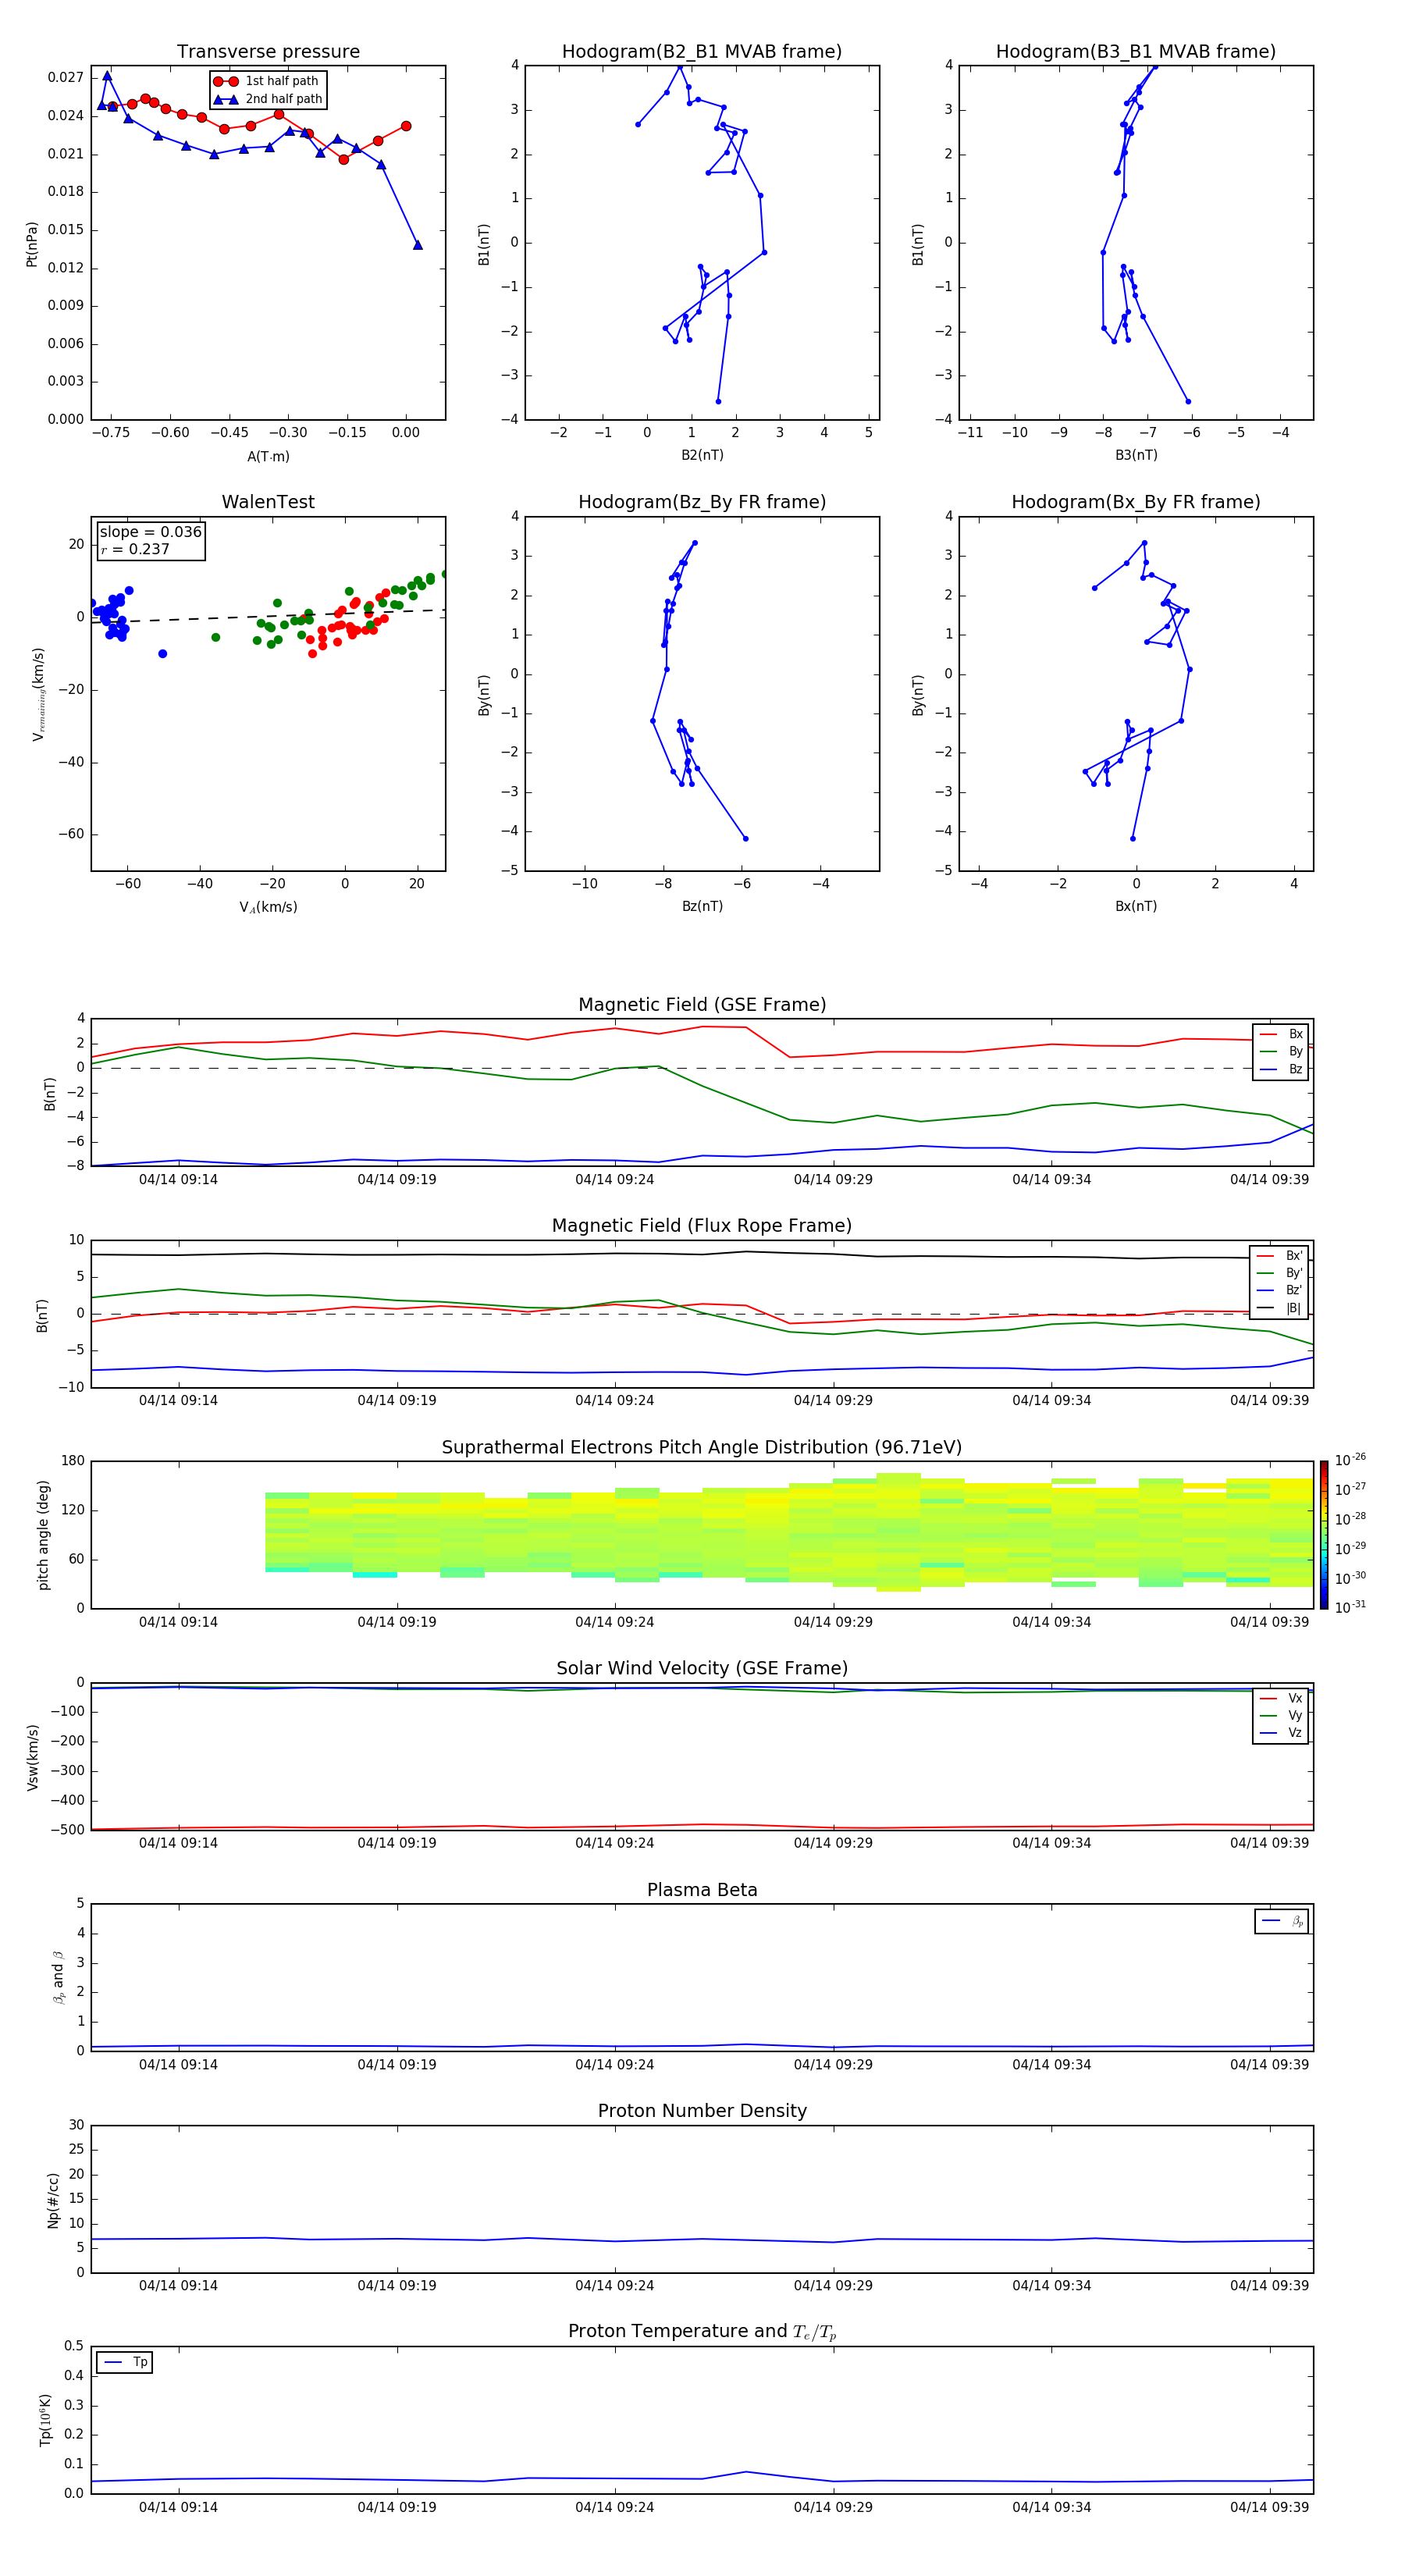Click the 'slope = 0.036' annotation
Viewport: 1405px width, 2576px height.
pos(151,532)
